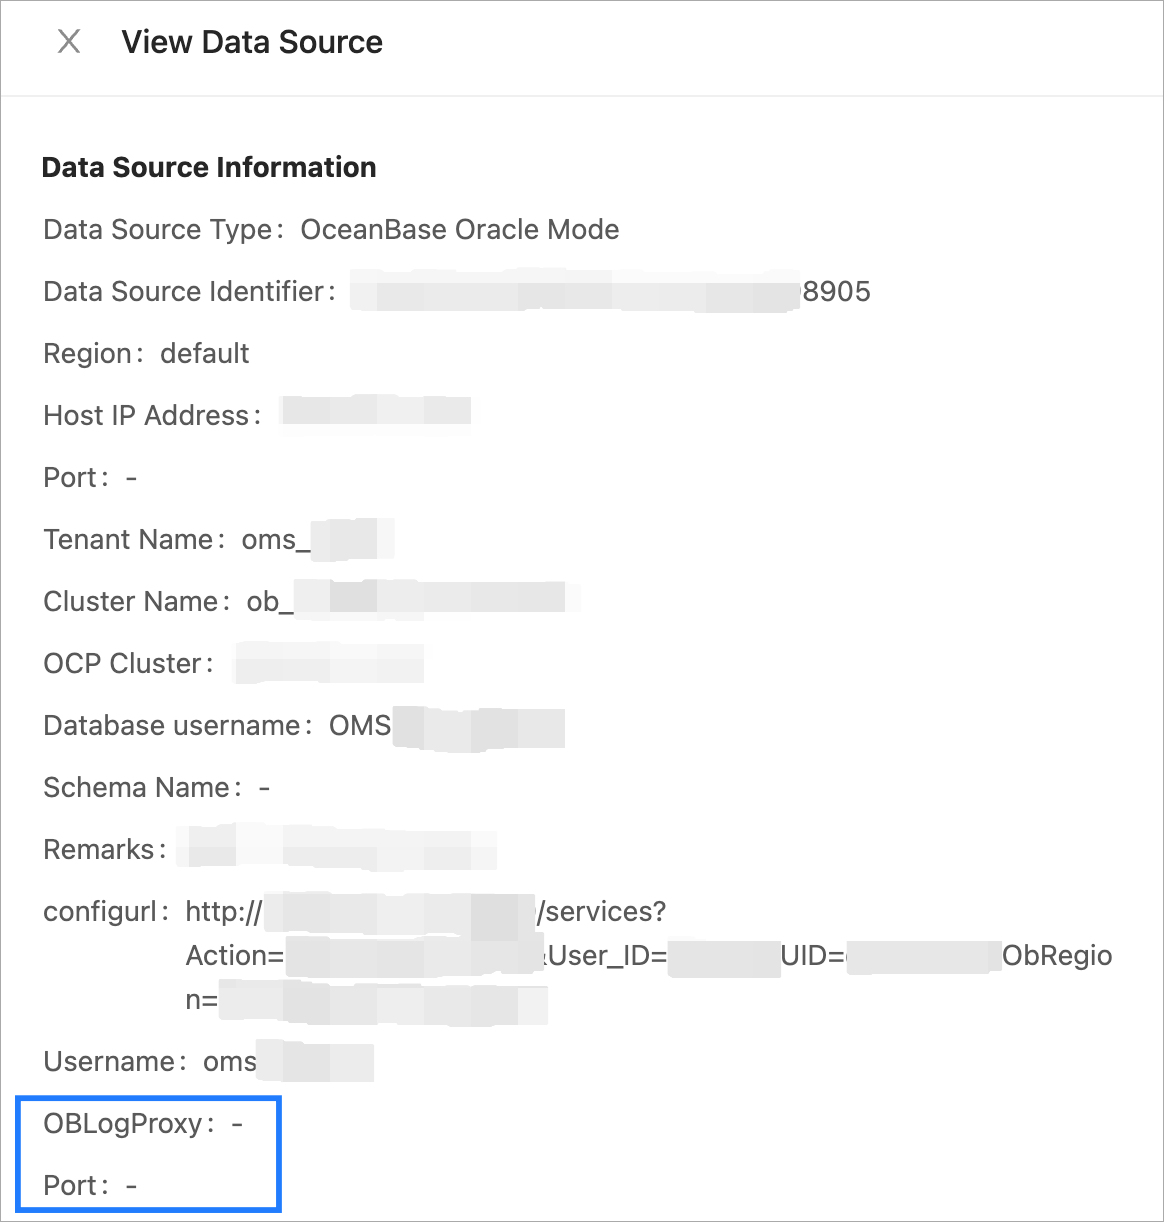The height and width of the screenshot is (1222, 1164).
Task: Select the "Data Source Identifier" label
Action: tap(184, 291)
